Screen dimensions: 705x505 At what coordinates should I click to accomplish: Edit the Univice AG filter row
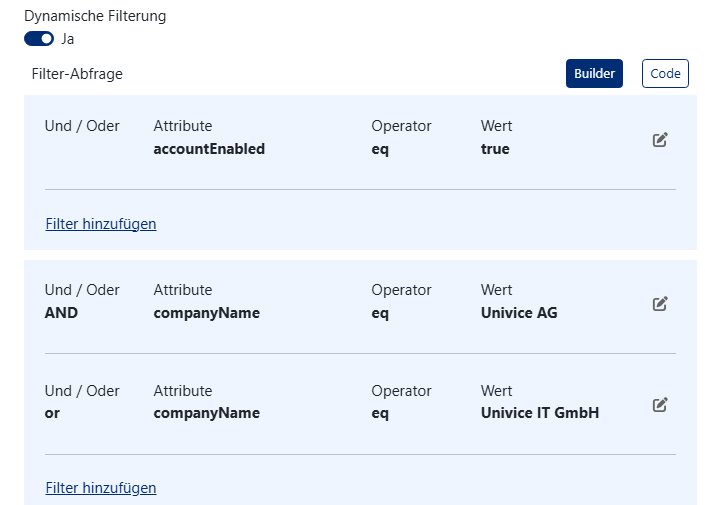click(x=659, y=304)
